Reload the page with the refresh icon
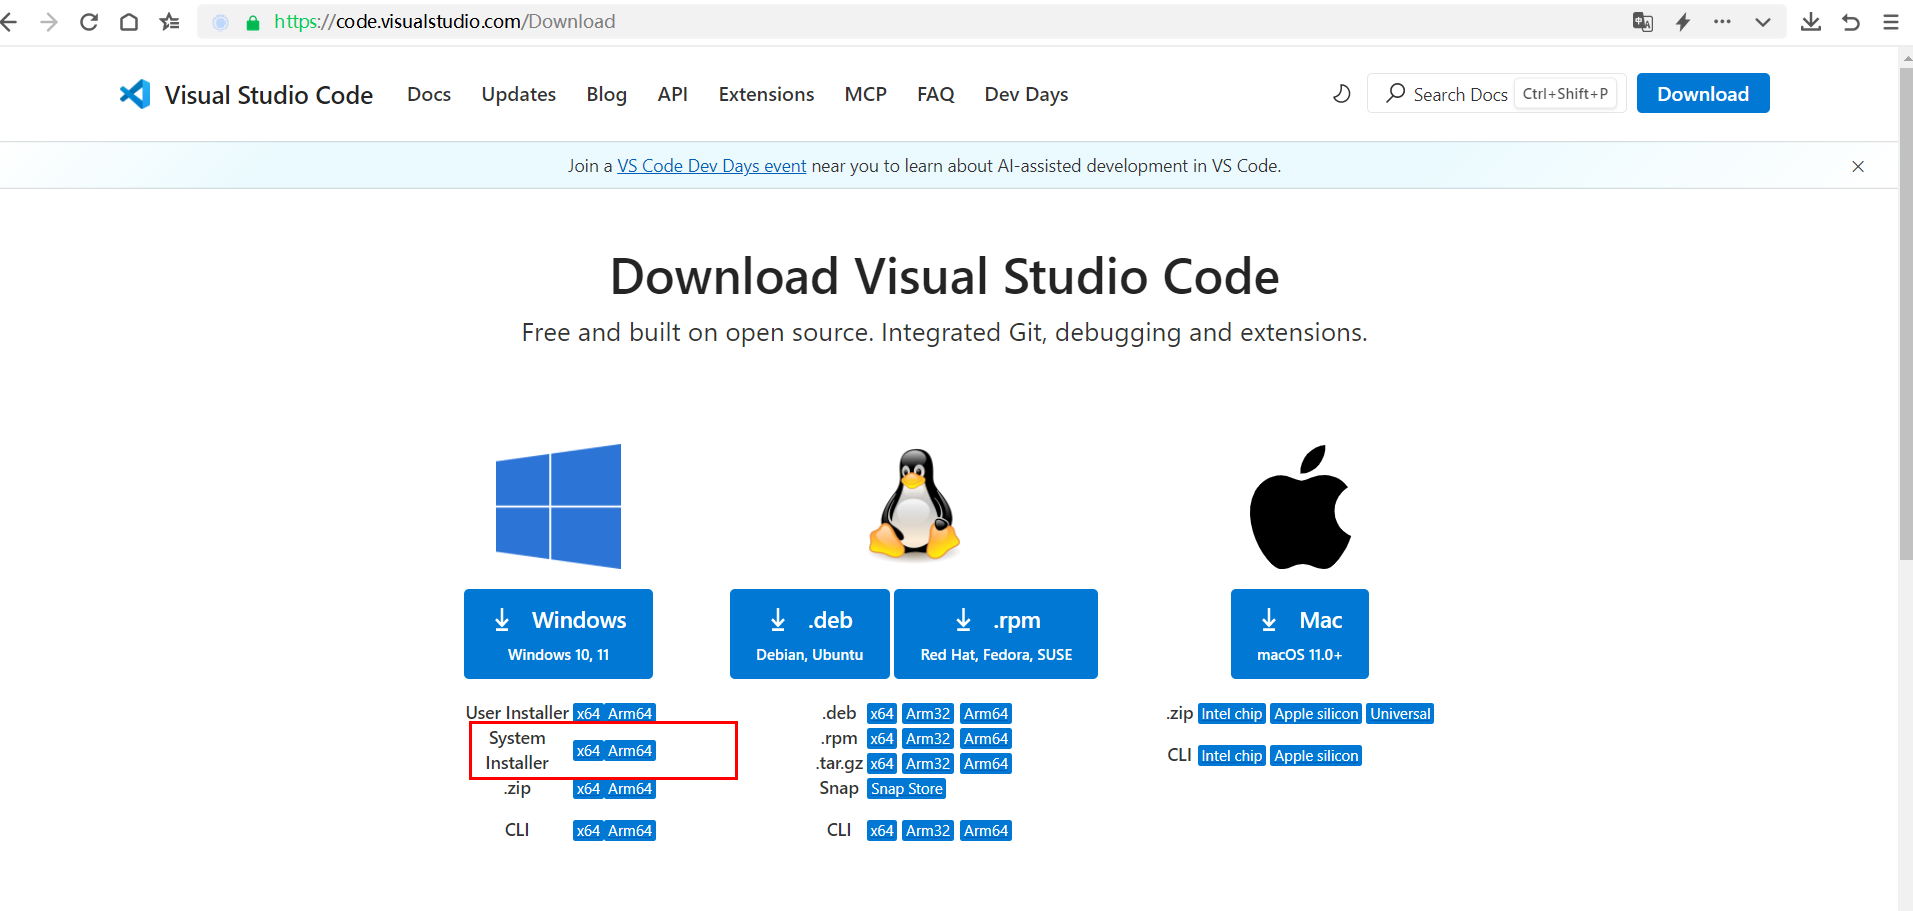Image resolution: width=1913 pixels, height=911 pixels. (x=89, y=22)
